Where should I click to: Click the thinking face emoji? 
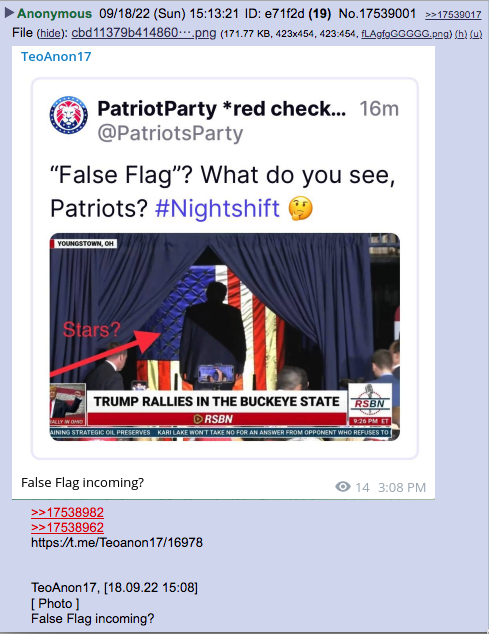301,209
